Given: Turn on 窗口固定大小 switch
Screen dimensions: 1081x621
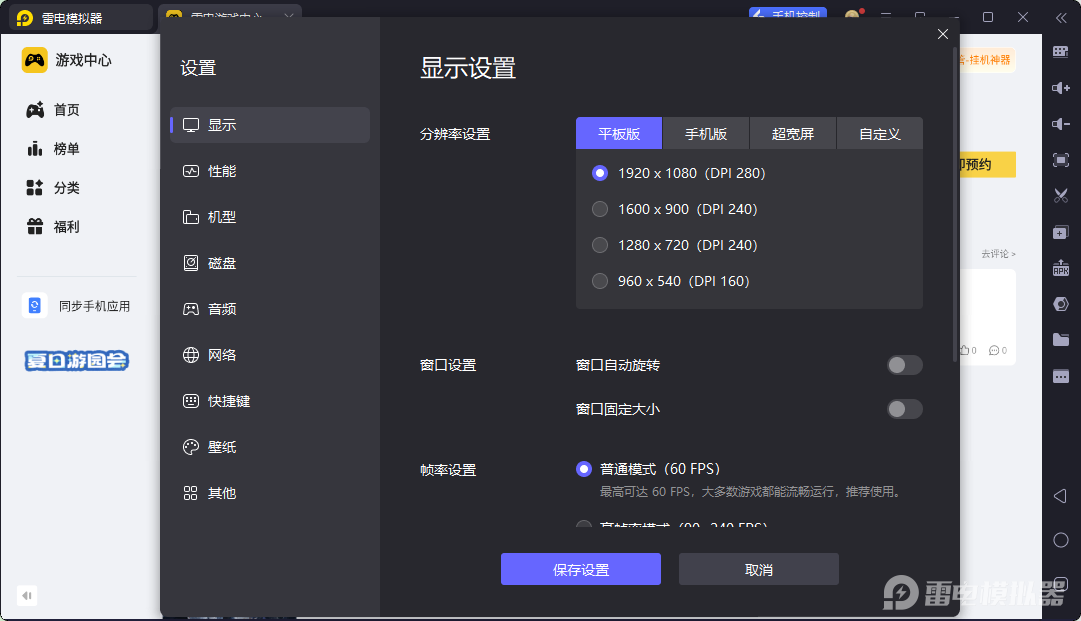Looking at the screenshot, I should 904,409.
